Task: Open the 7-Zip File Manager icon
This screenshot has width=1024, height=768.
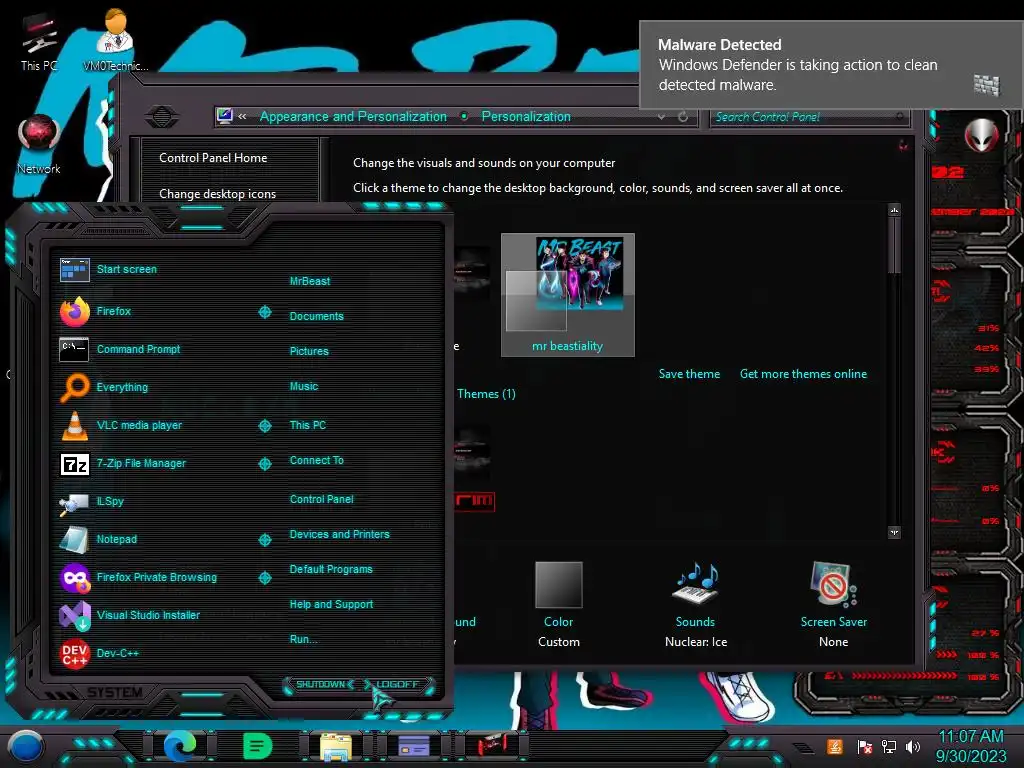Action: point(74,464)
